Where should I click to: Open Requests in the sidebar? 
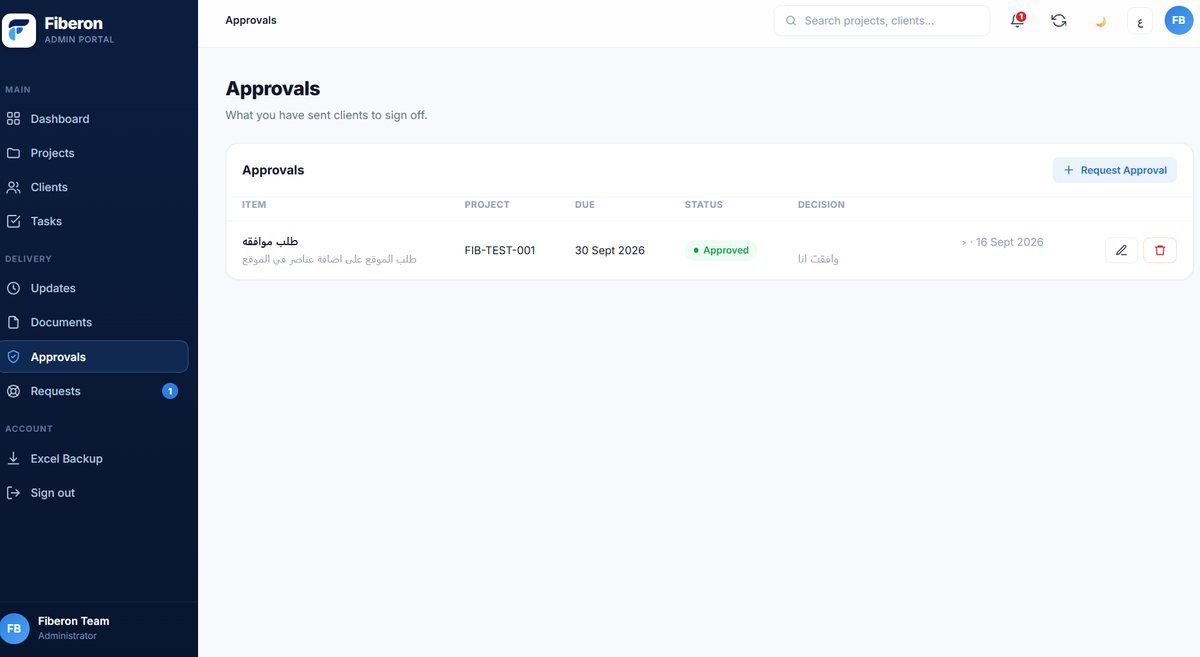[x=94, y=391]
